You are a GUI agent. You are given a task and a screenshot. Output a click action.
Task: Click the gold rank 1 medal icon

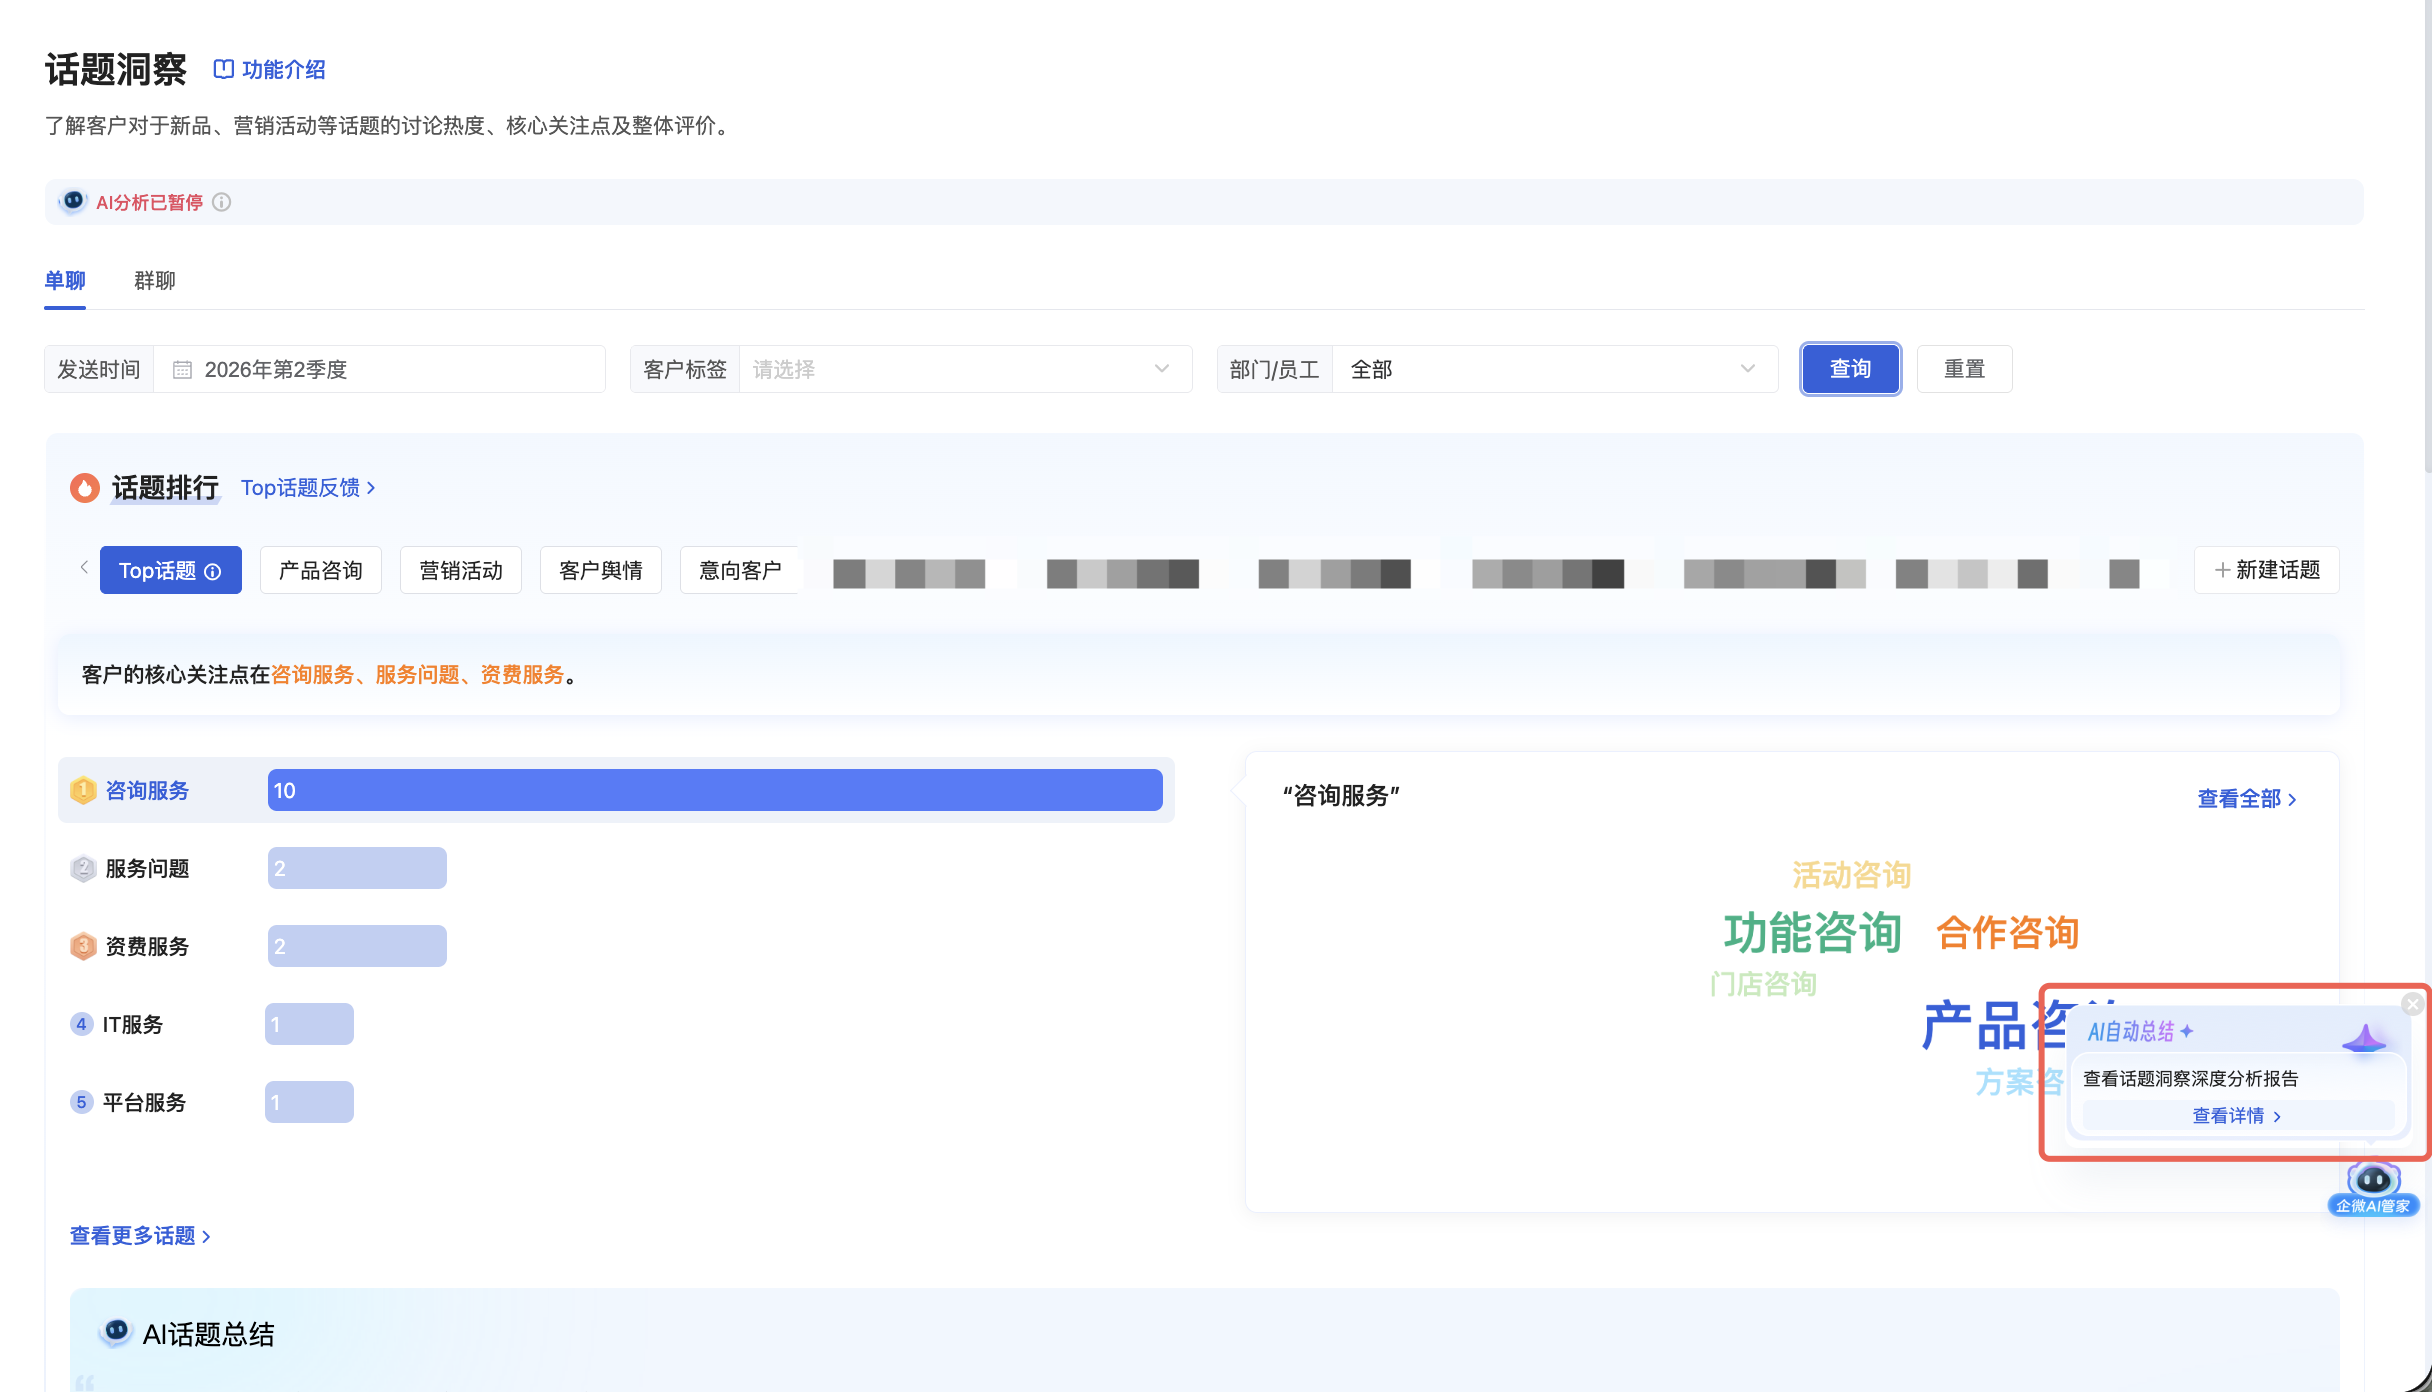pyautogui.click(x=83, y=790)
